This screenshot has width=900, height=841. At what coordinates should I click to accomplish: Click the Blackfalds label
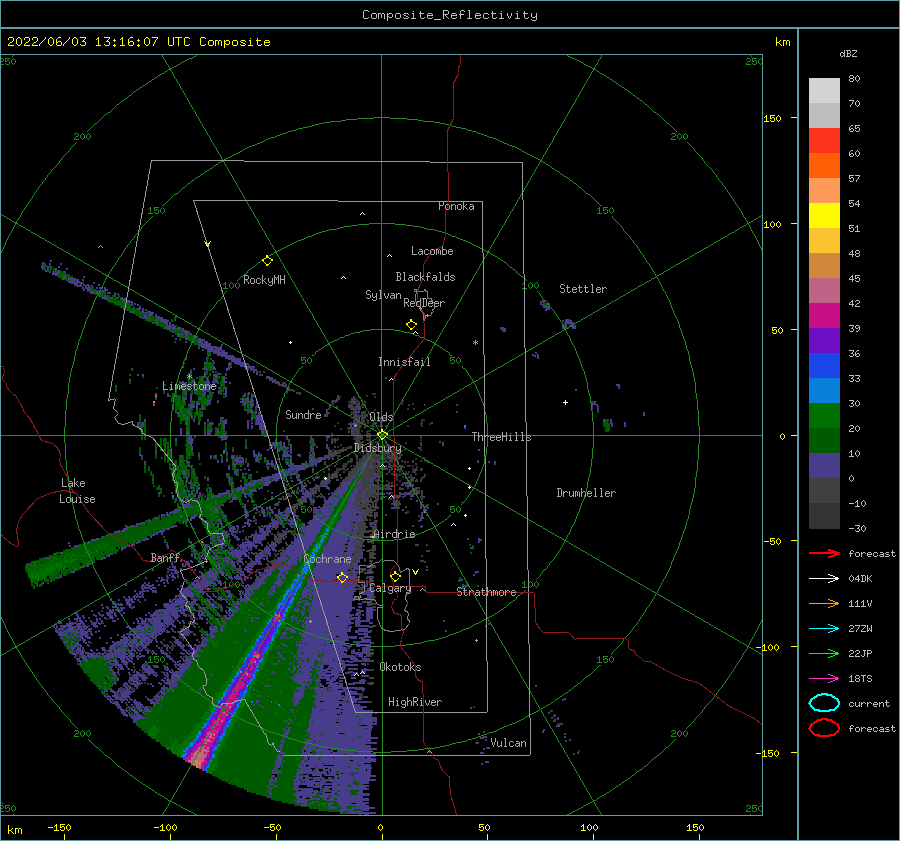click(425, 277)
